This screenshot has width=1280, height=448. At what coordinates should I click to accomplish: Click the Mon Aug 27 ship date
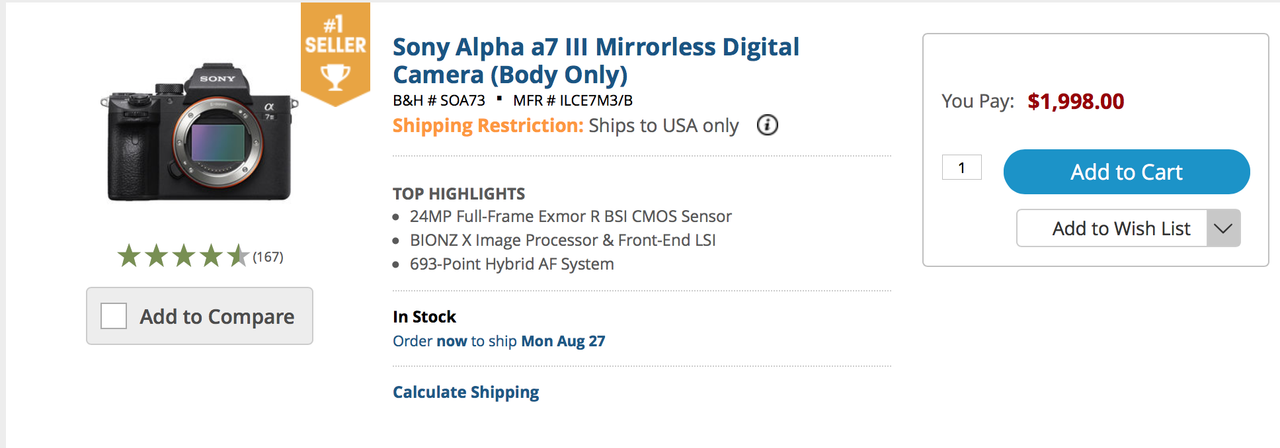[x=563, y=341]
